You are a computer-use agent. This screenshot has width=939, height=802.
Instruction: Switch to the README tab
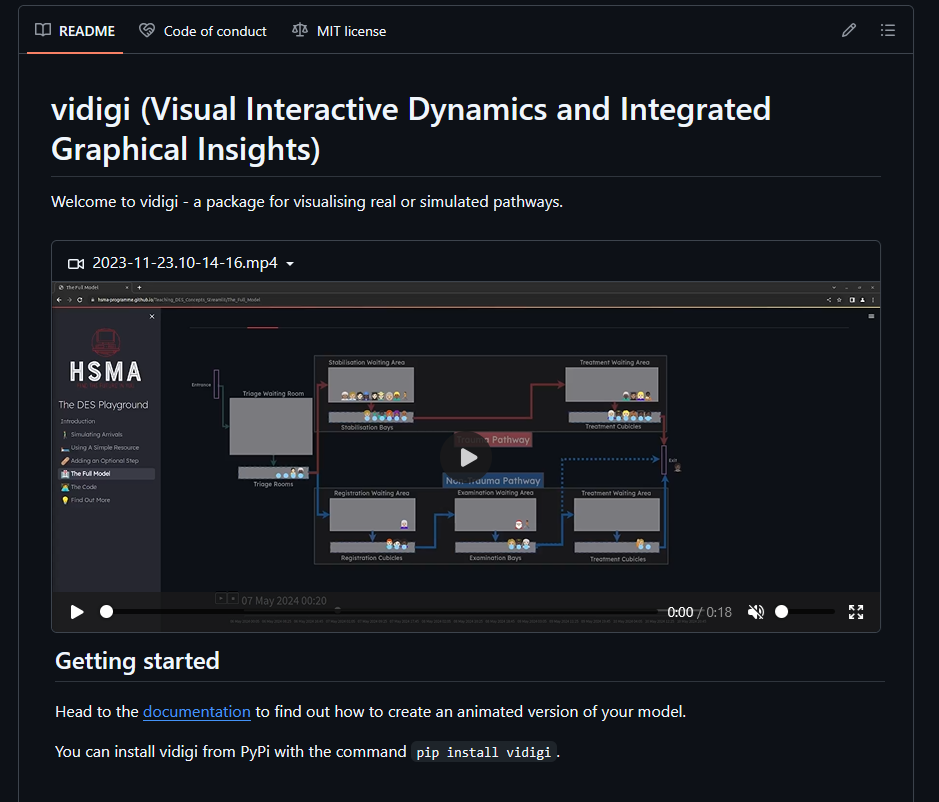coord(75,31)
